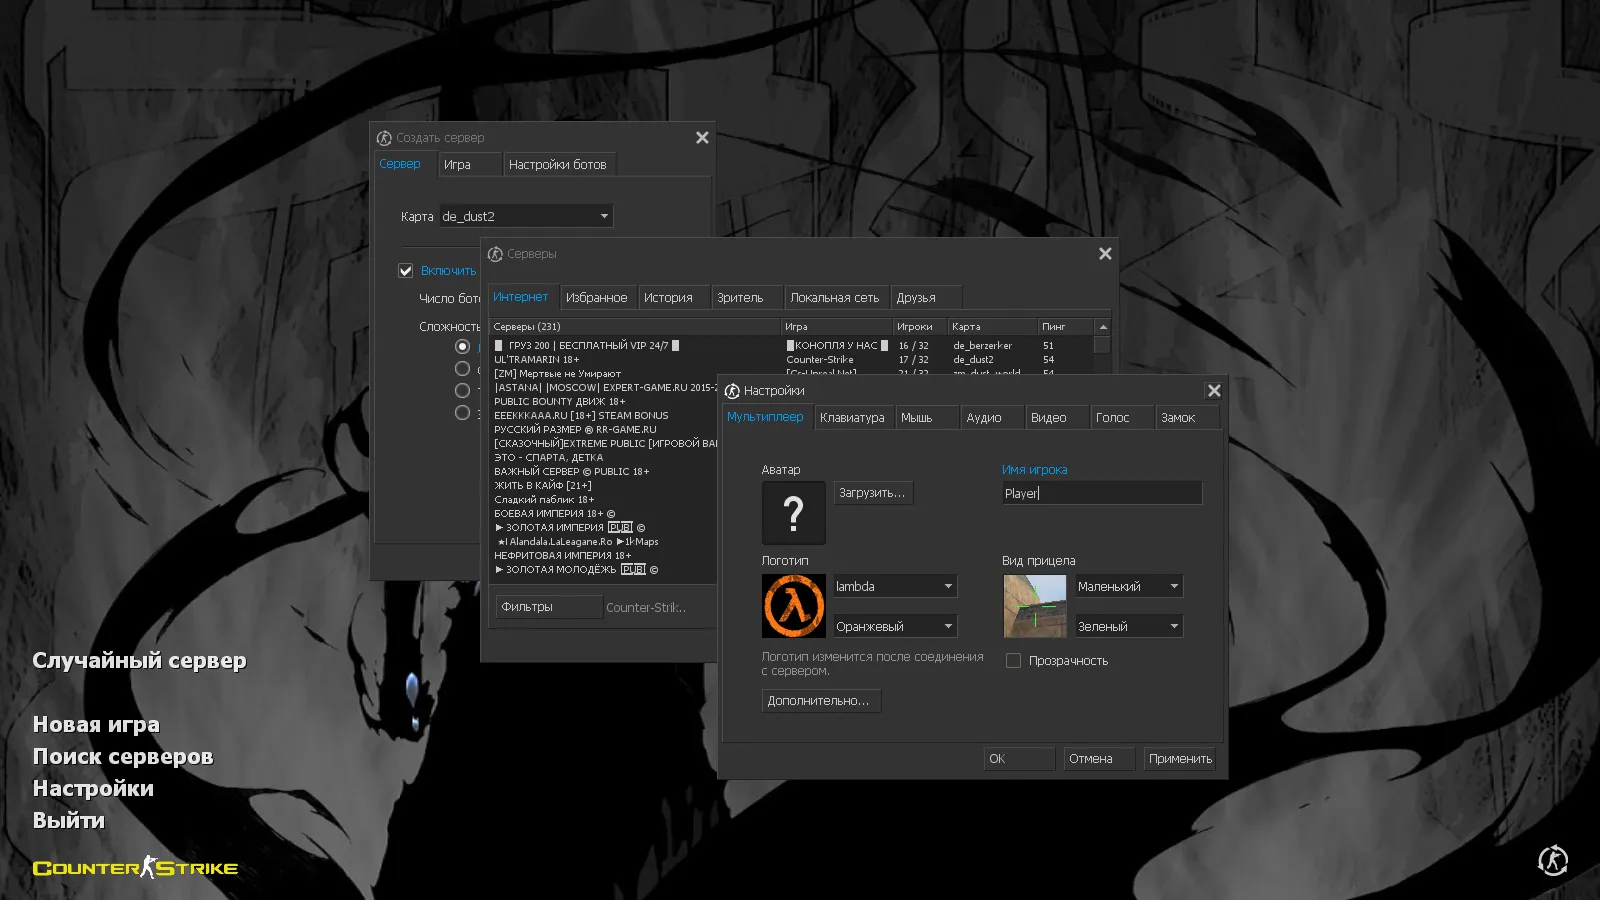Click the lambda logo preview image
The width and height of the screenshot is (1600, 900).
794,606
